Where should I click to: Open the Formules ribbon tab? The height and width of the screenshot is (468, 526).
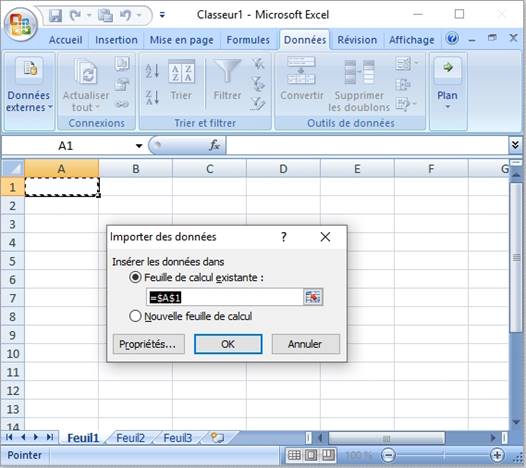coord(248,40)
